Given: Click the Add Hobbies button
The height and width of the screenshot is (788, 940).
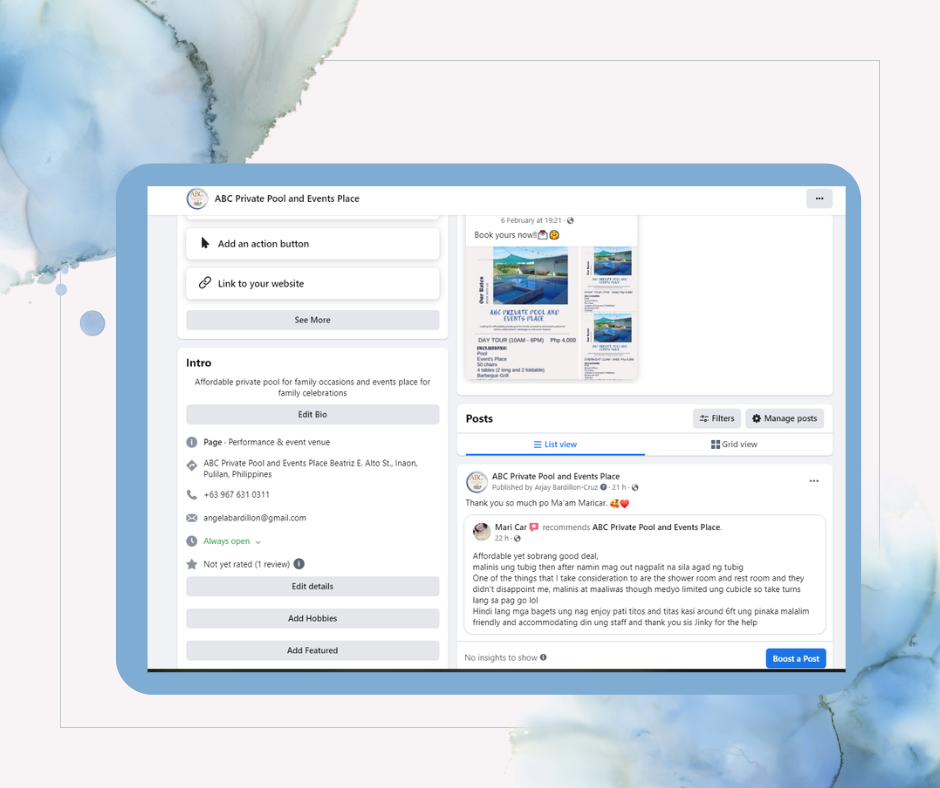Looking at the screenshot, I should (312, 618).
